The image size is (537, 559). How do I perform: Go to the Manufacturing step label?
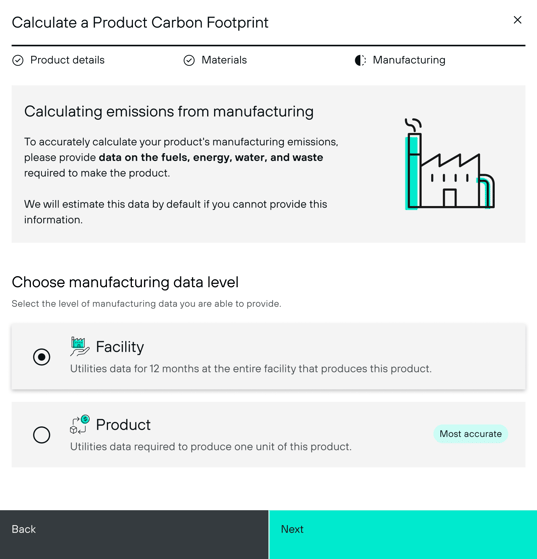409,60
